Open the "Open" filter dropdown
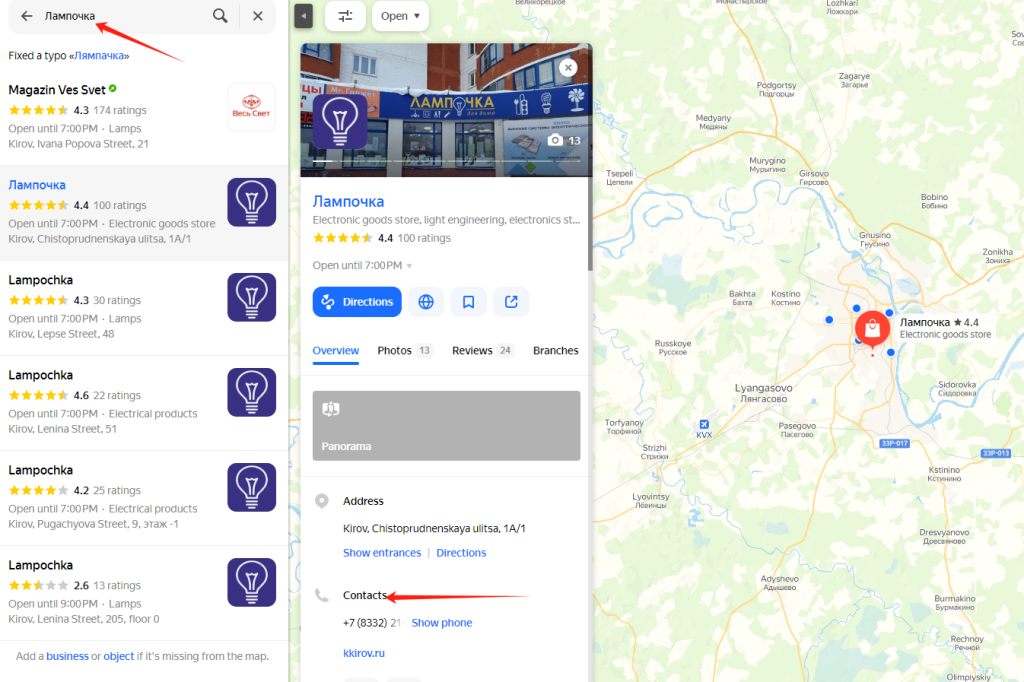The image size is (1024, 682). coord(400,16)
